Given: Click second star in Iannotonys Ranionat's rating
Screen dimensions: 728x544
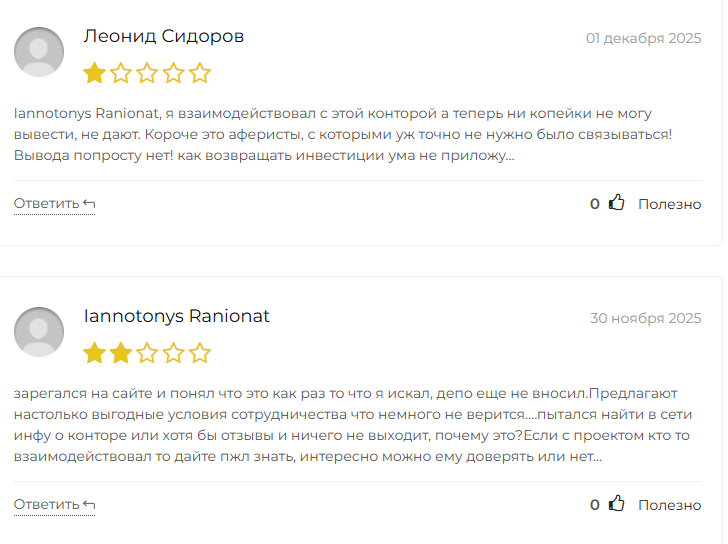Looking at the screenshot, I should coord(121,353).
